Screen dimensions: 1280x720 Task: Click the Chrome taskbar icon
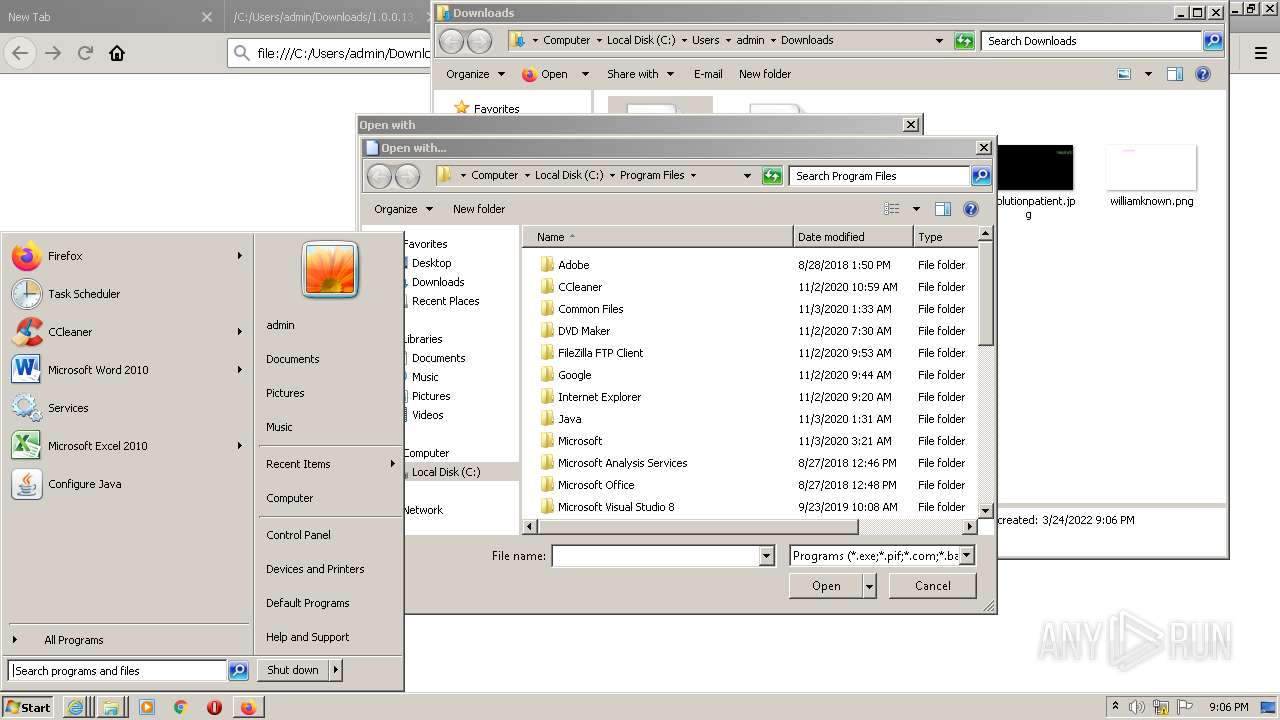[x=180, y=707]
